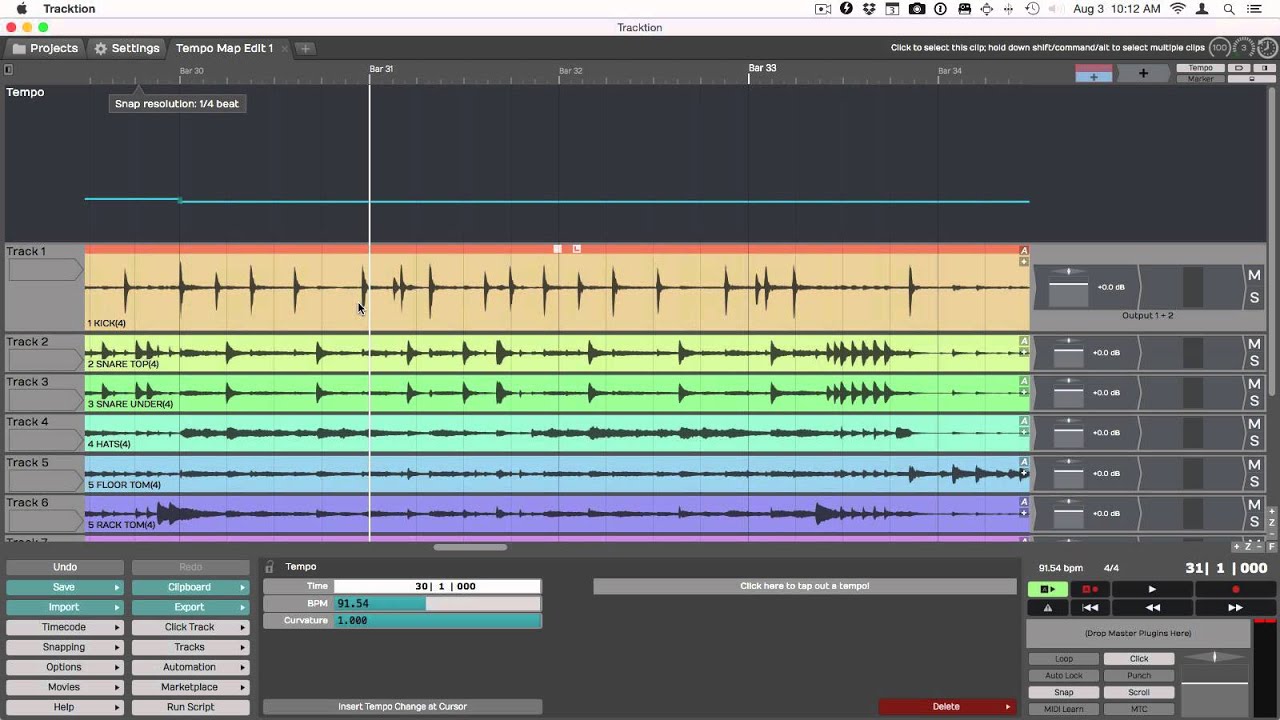This screenshot has width=1280, height=720.
Task: Click the red-blue add new track icon
Action: click(x=1094, y=73)
